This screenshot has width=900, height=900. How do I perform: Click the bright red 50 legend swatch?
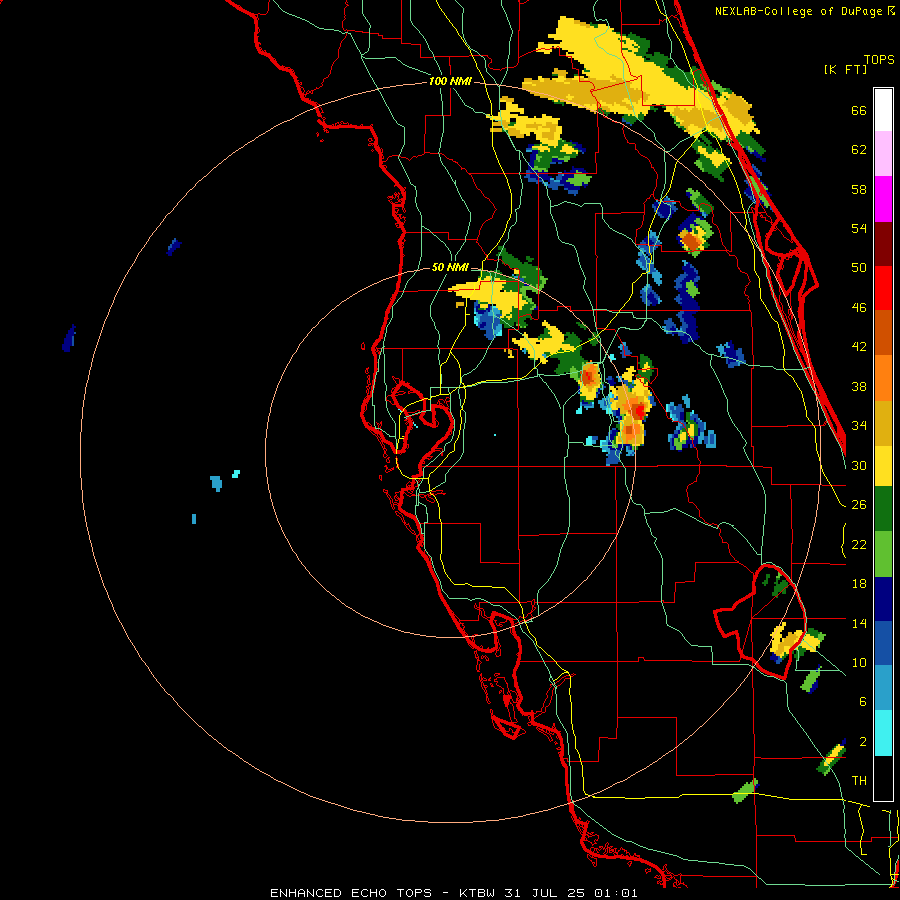(883, 288)
